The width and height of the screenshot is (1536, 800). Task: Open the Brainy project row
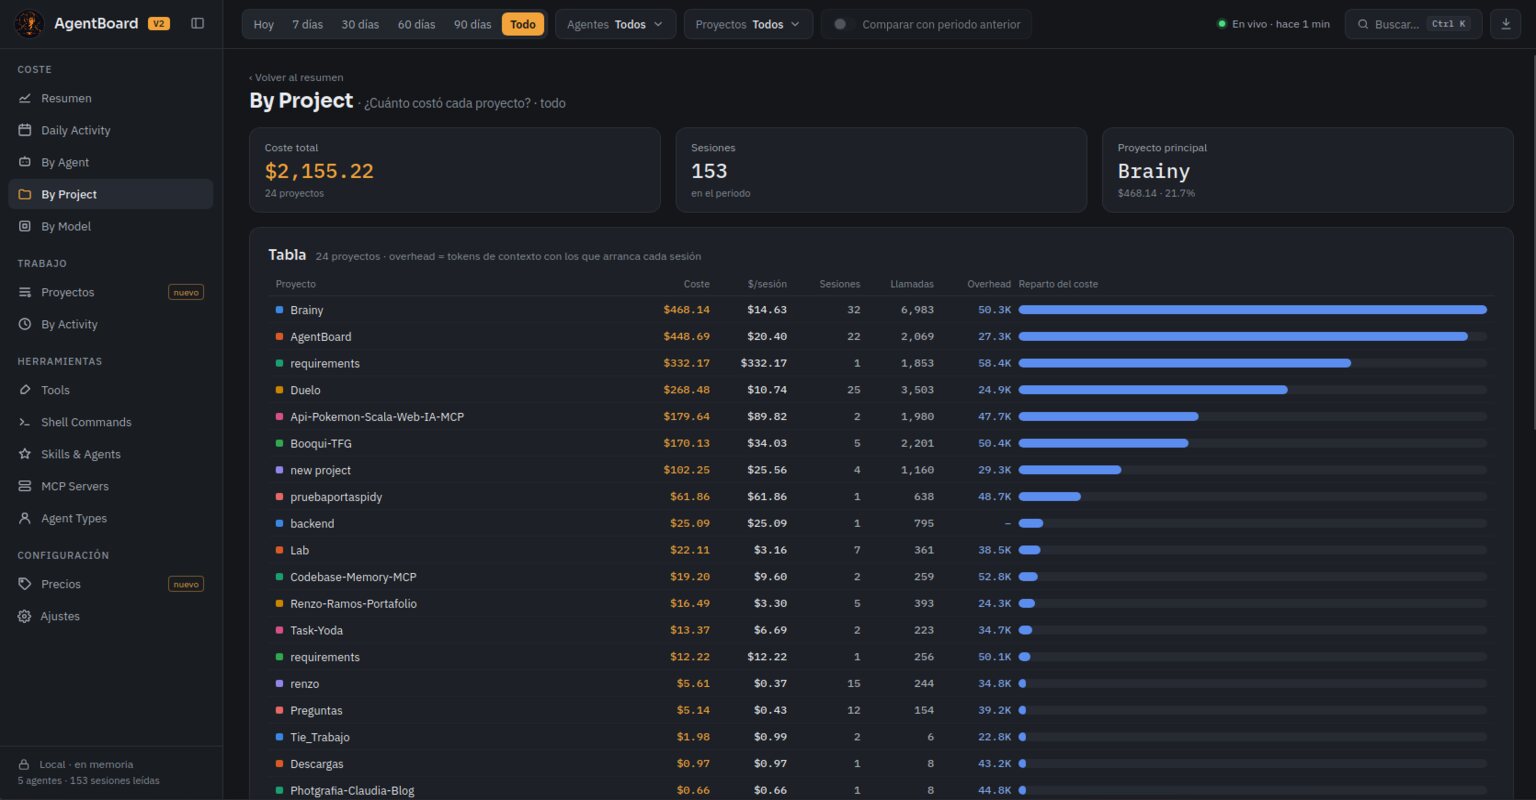[881, 310]
